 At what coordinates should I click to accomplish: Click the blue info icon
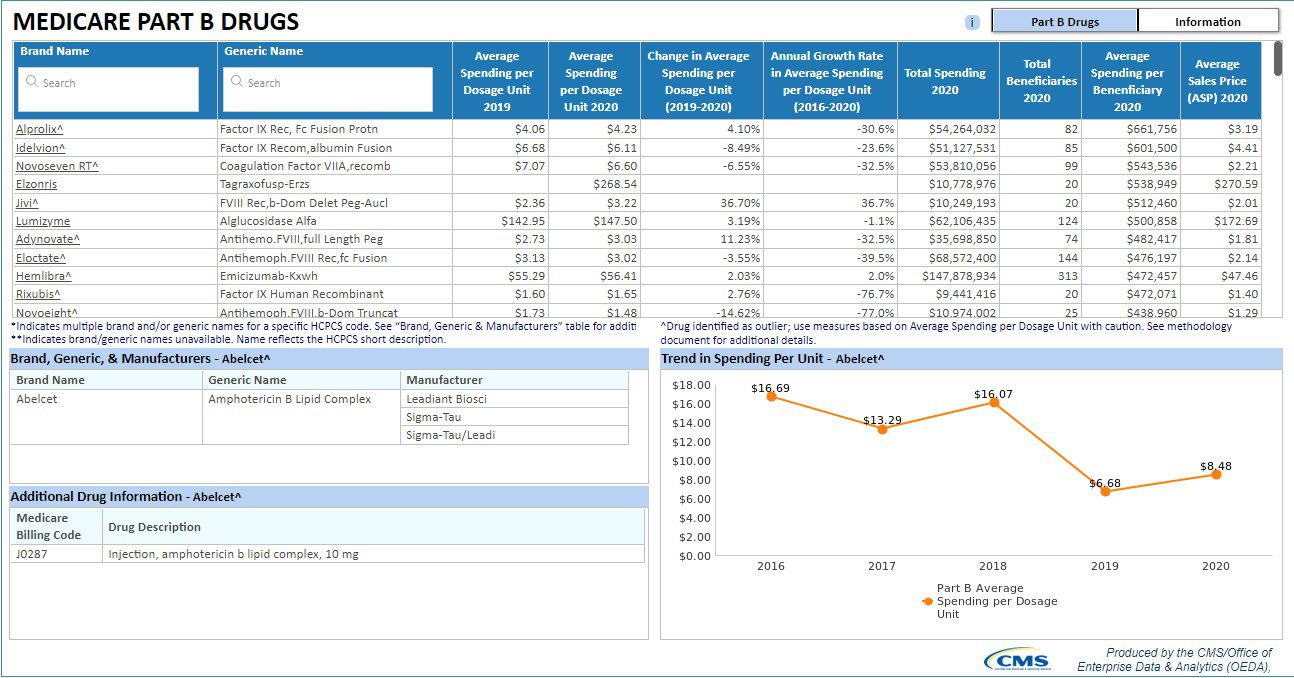tap(972, 22)
